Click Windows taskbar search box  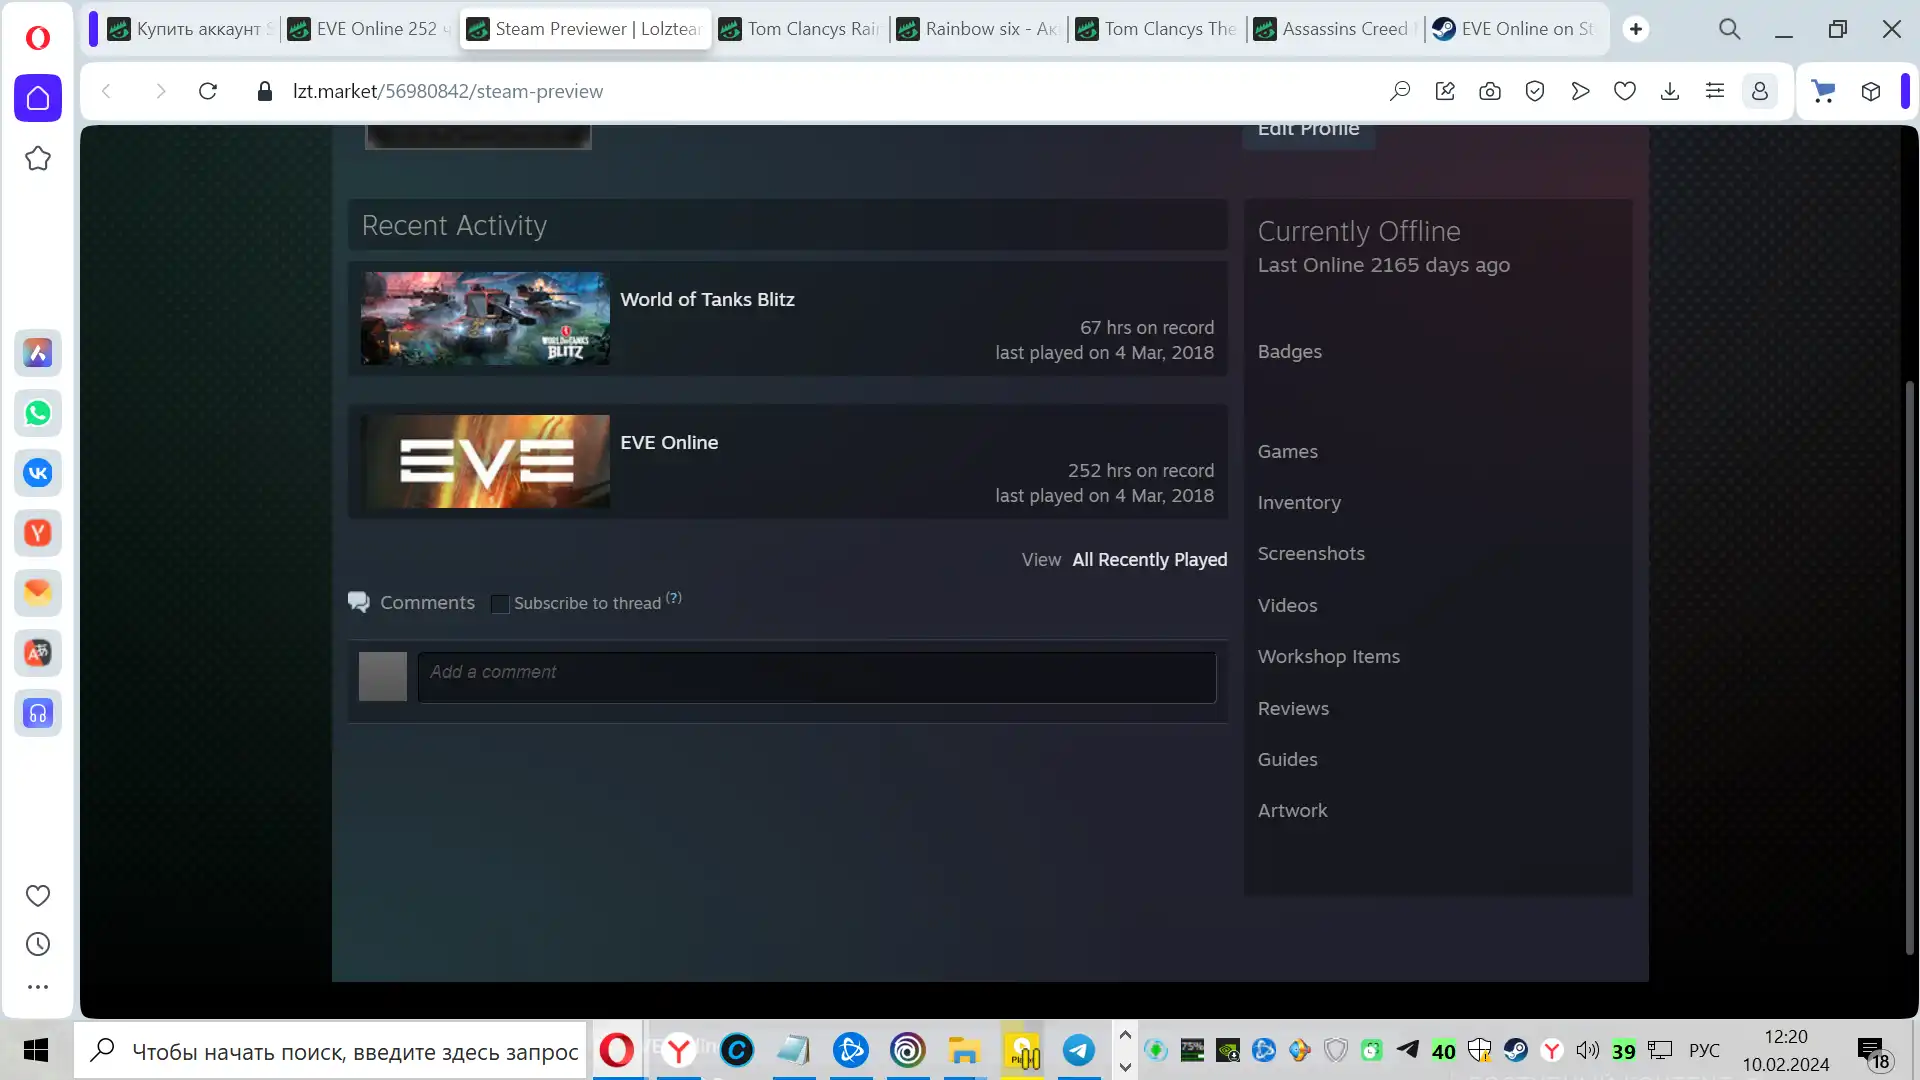pyautogui.click(x=331, y=1050)
